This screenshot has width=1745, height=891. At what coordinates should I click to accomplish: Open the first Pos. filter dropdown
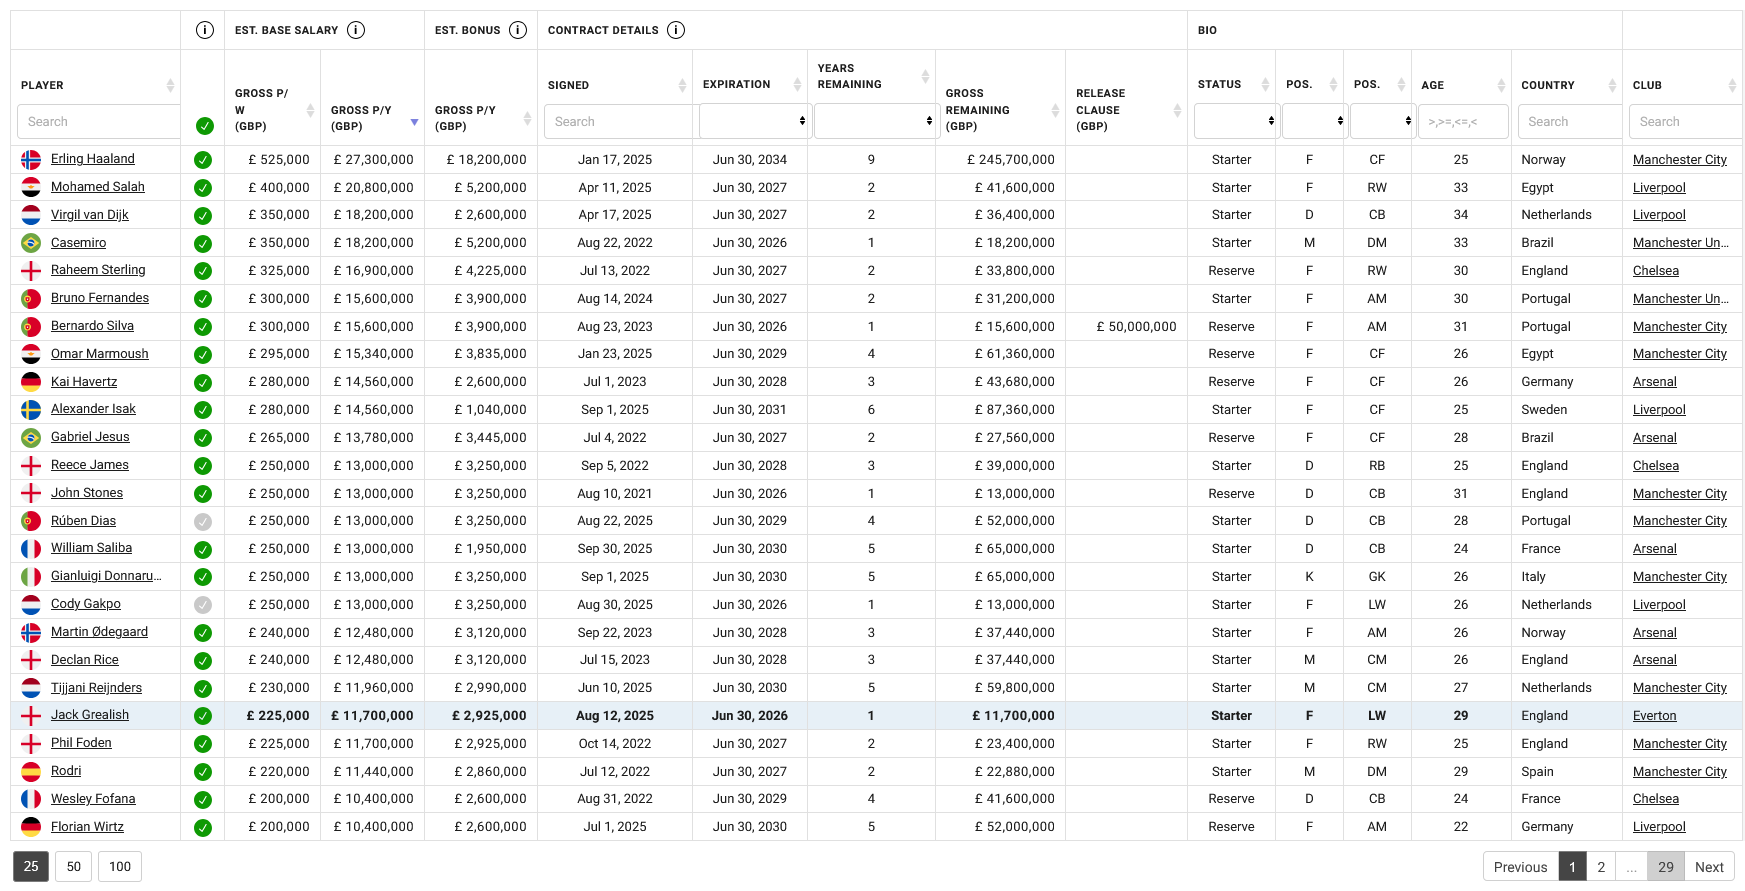[1314, 121]
